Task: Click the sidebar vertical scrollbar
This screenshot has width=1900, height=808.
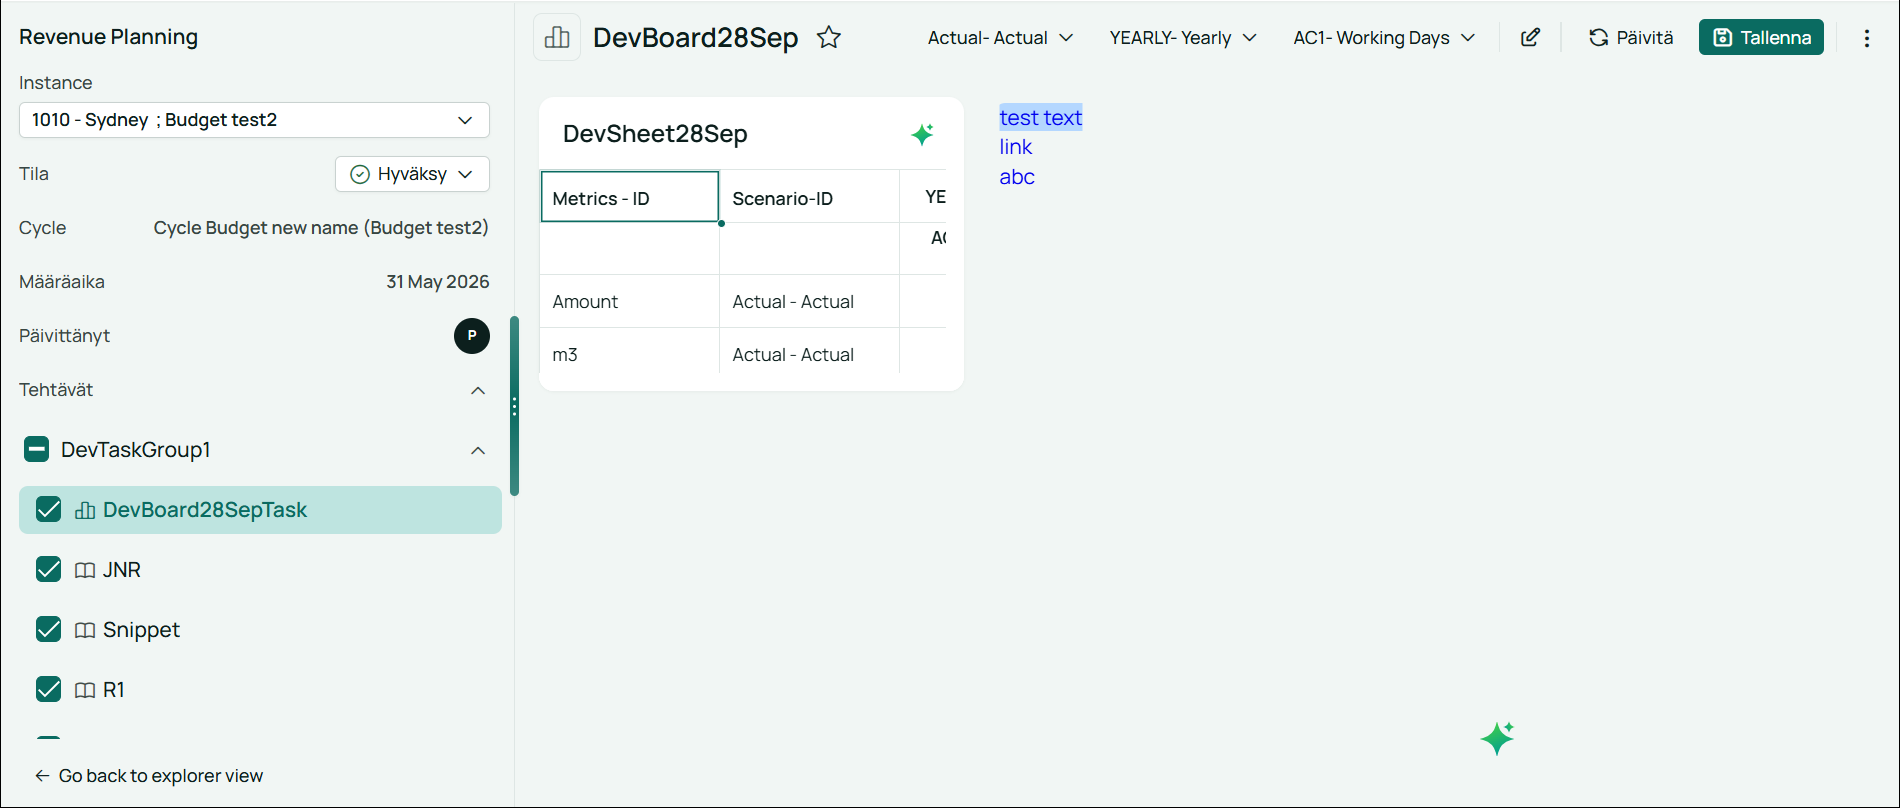Action: point(514,406)
